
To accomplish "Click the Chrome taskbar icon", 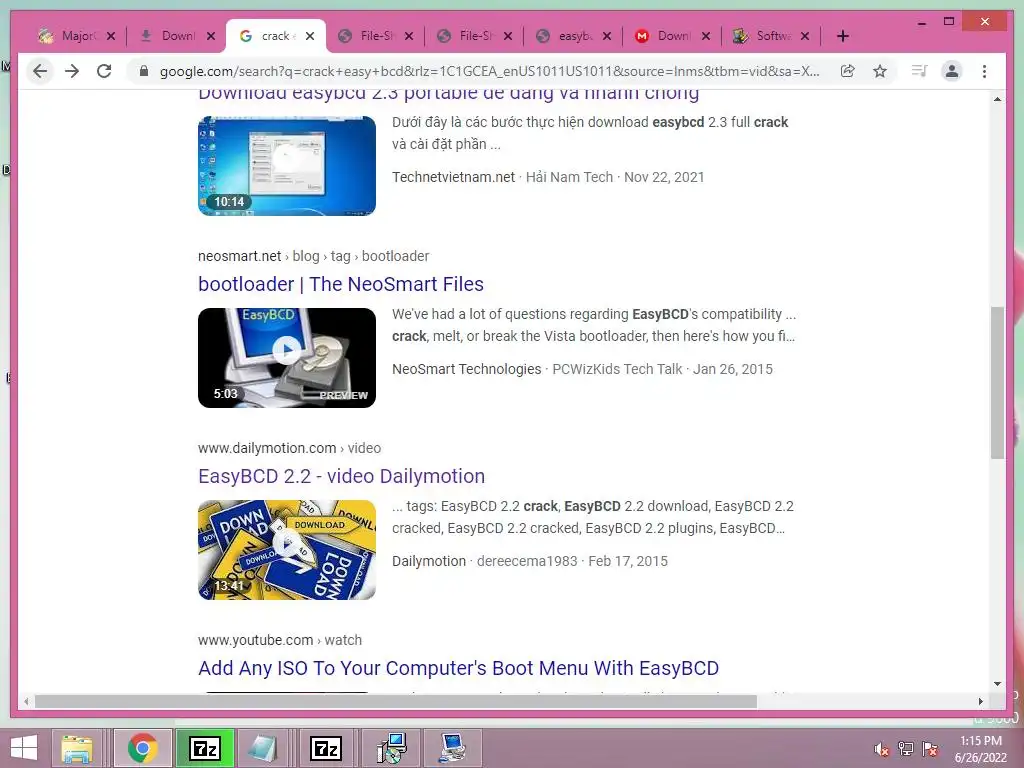I will point(142,748).
